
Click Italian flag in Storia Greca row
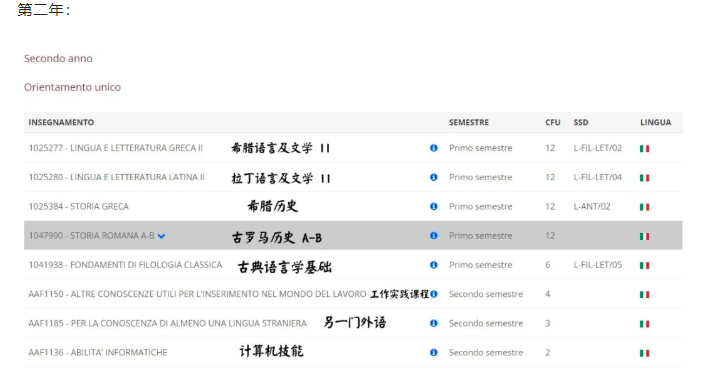[x=644, y=207]
